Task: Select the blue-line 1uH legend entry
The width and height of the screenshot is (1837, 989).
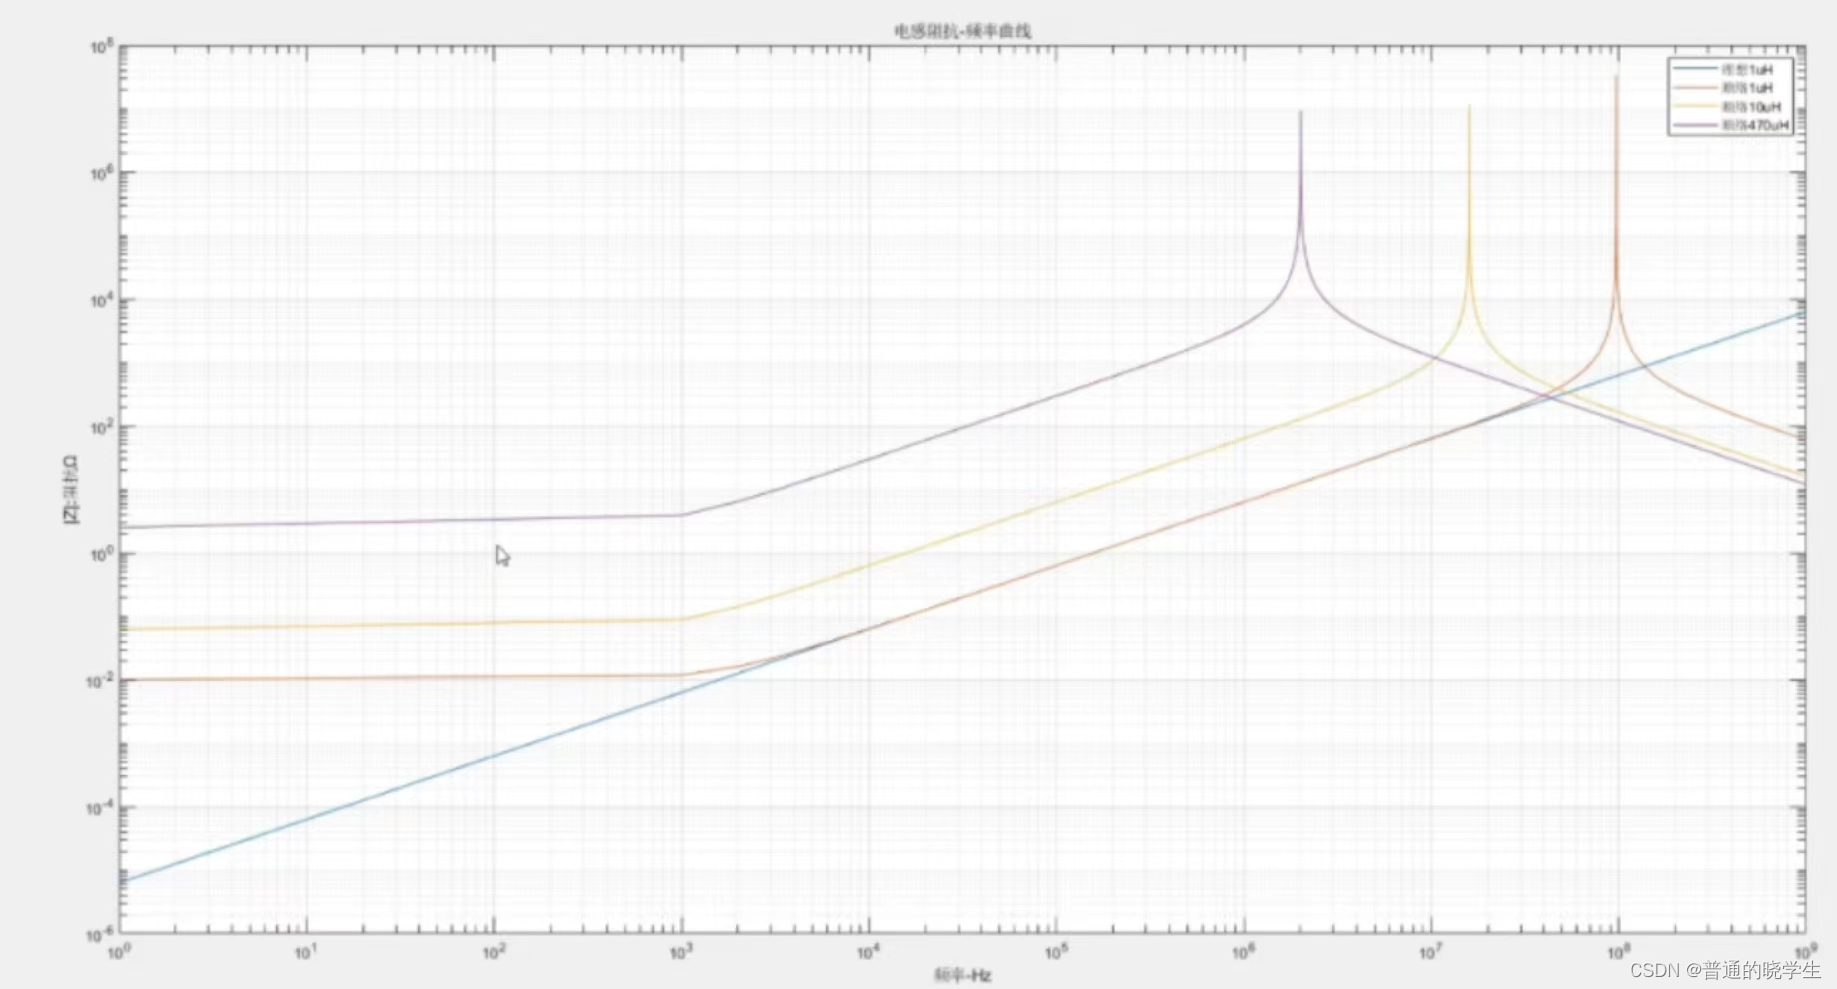Action: (1724, 70)
